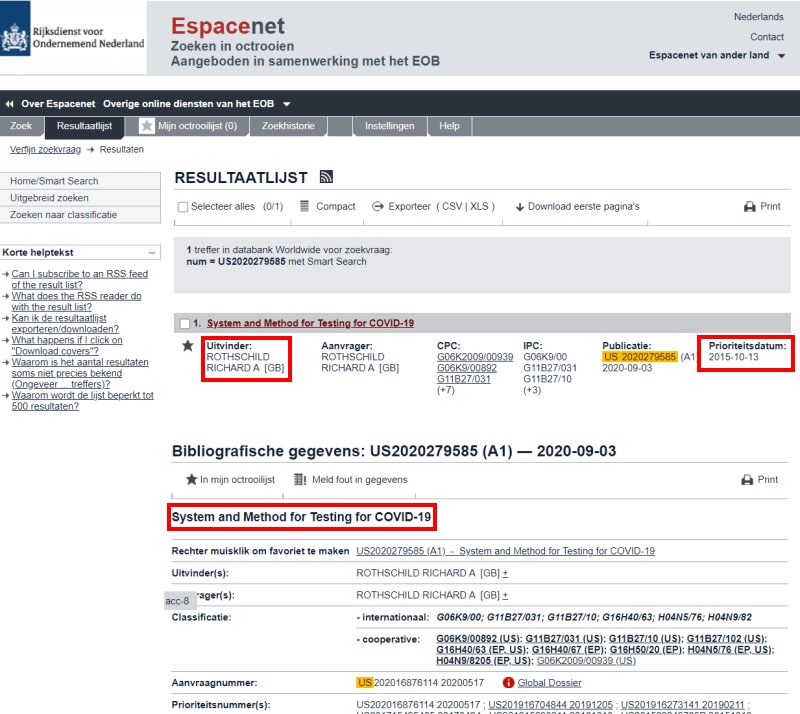The height and width of the screenshot is (714, 800).
Task: Open CPC link G06K2009/00939 in result row
Action: 474,357
